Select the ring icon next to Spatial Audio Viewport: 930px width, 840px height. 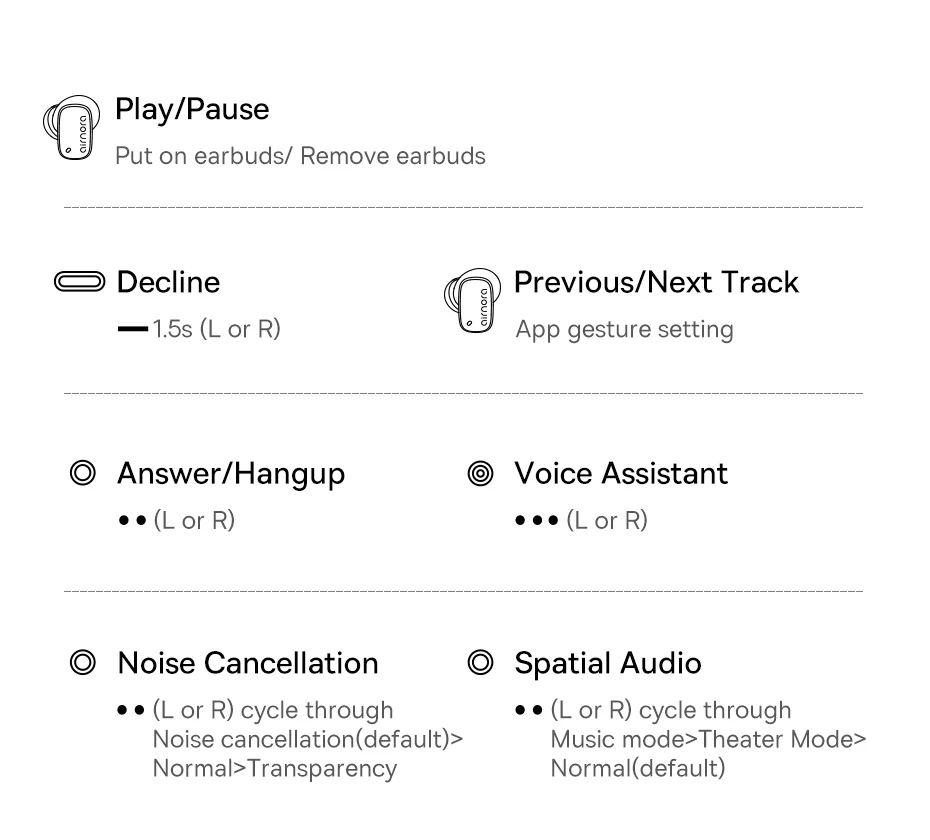480,663
